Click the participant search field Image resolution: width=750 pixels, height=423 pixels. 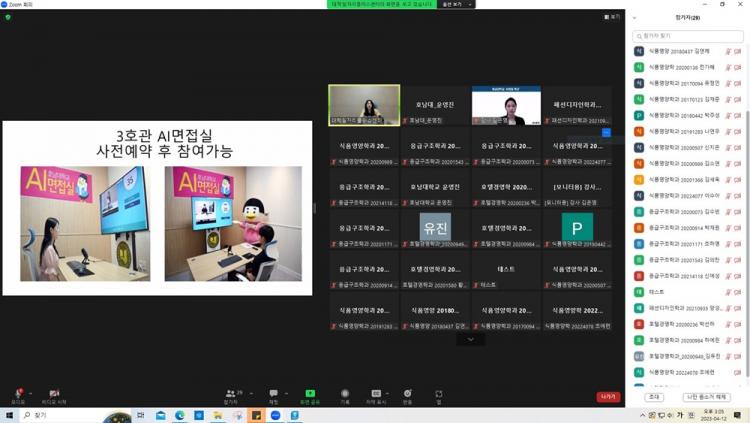(688, 36)
